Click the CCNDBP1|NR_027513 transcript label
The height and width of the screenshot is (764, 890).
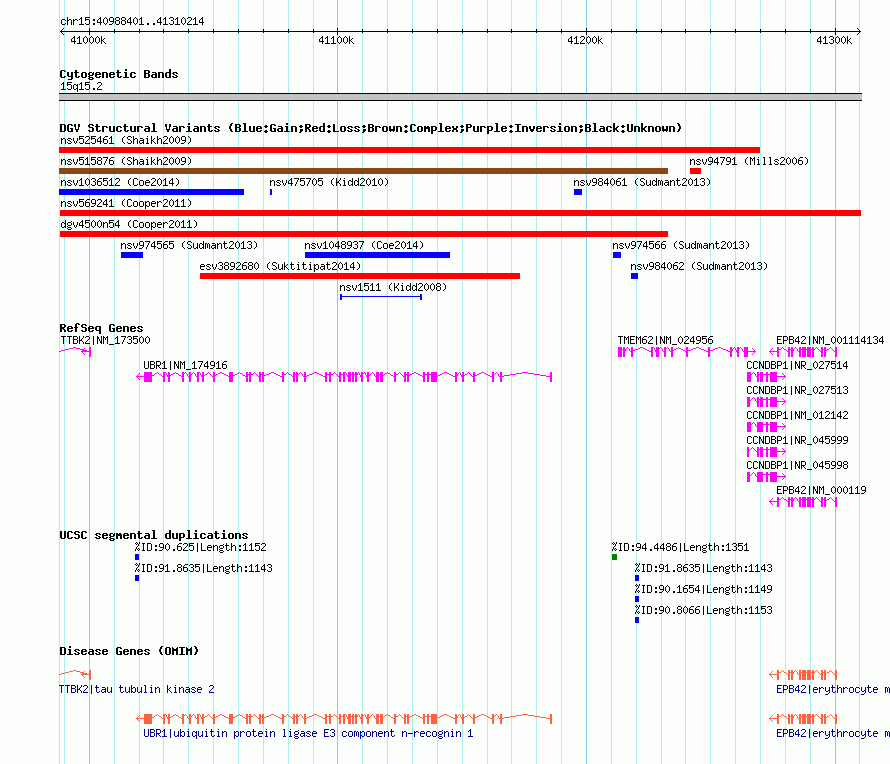click(x=797, y=391)
